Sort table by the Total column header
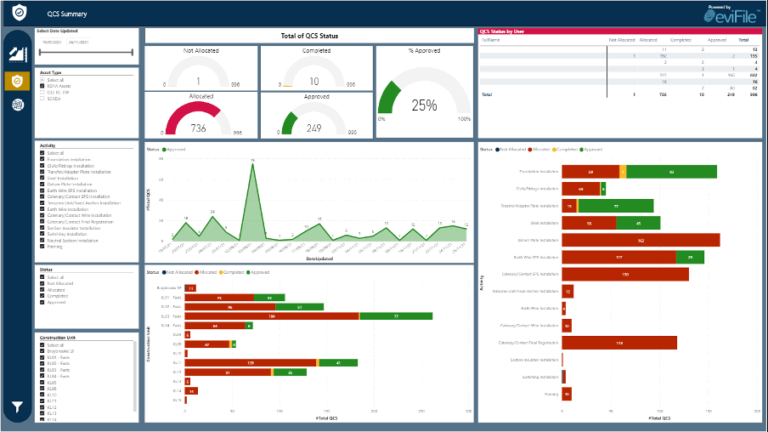Image resolution: width=768 pixels, height=432 pixels. [744, 41]
